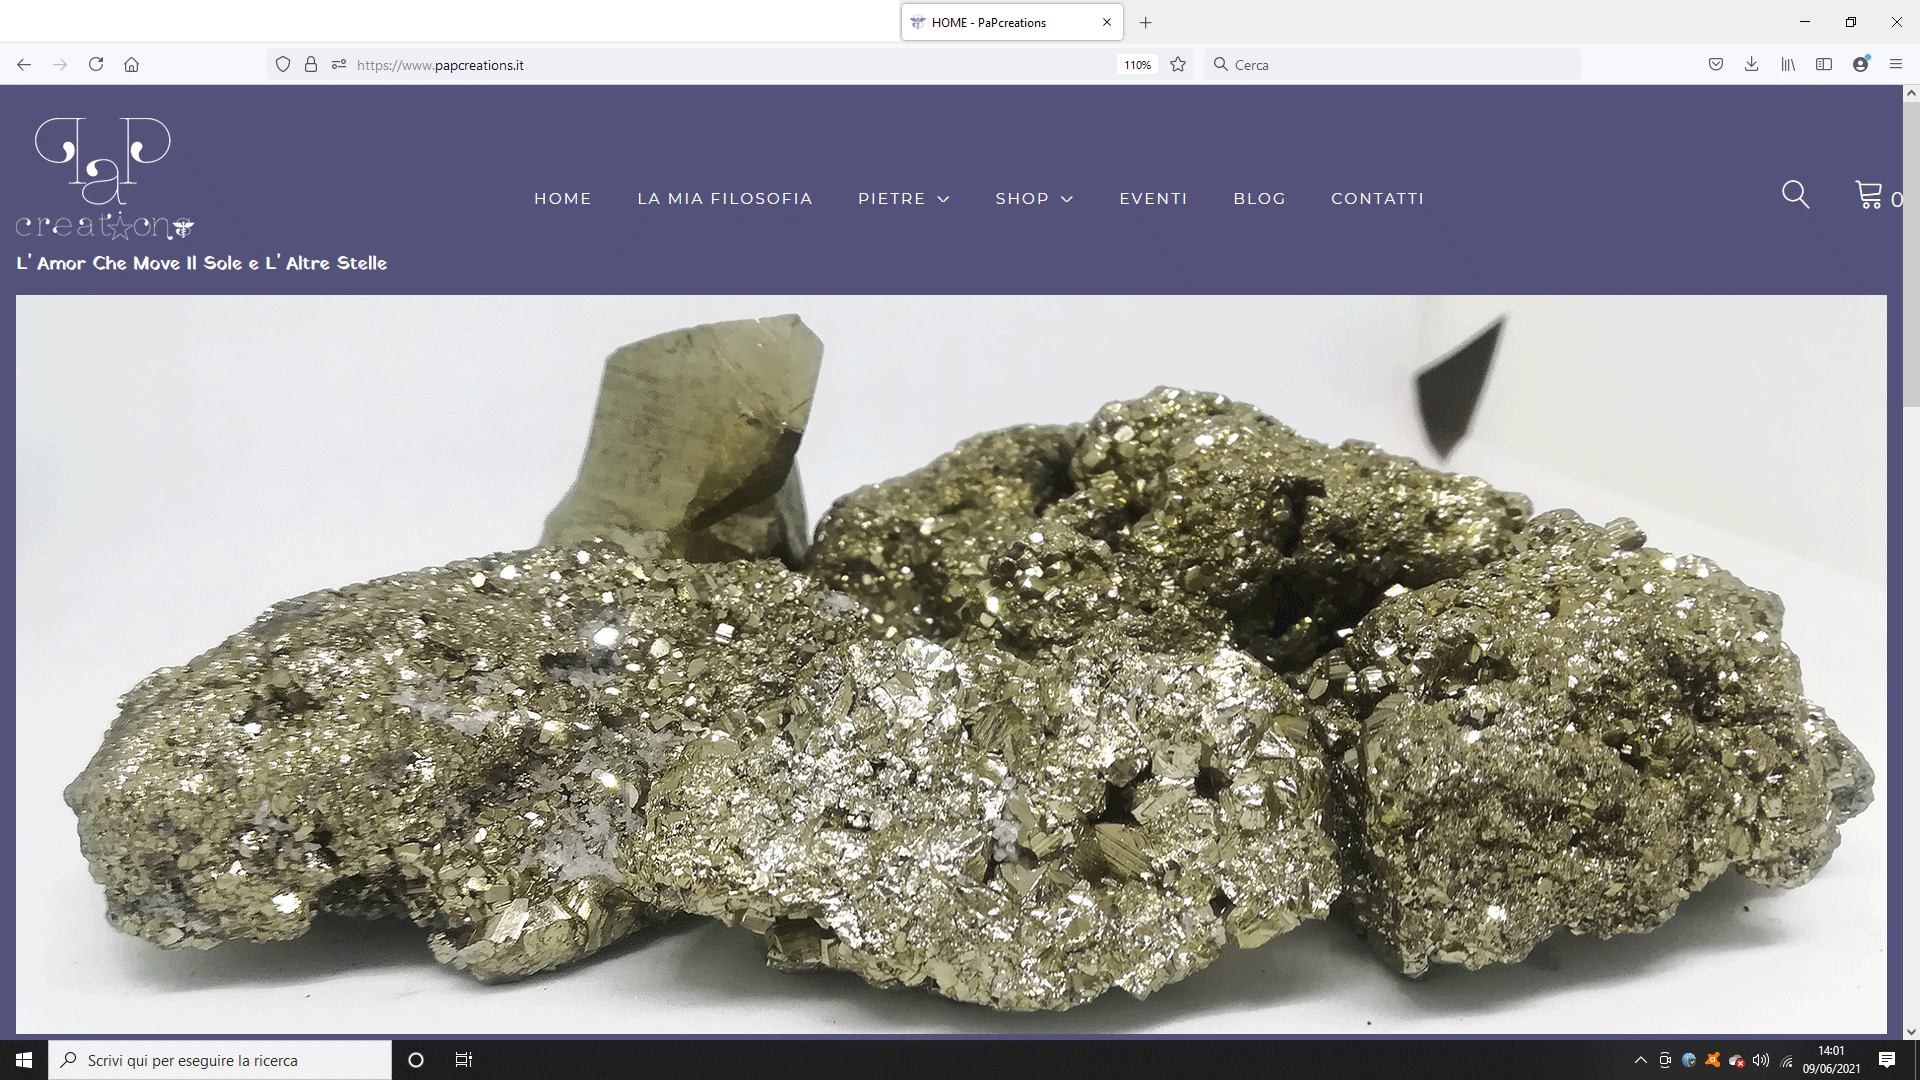Click the PaP creations logo
Viewport: 1920px width, 1080px height.
(x=105, y=180)
